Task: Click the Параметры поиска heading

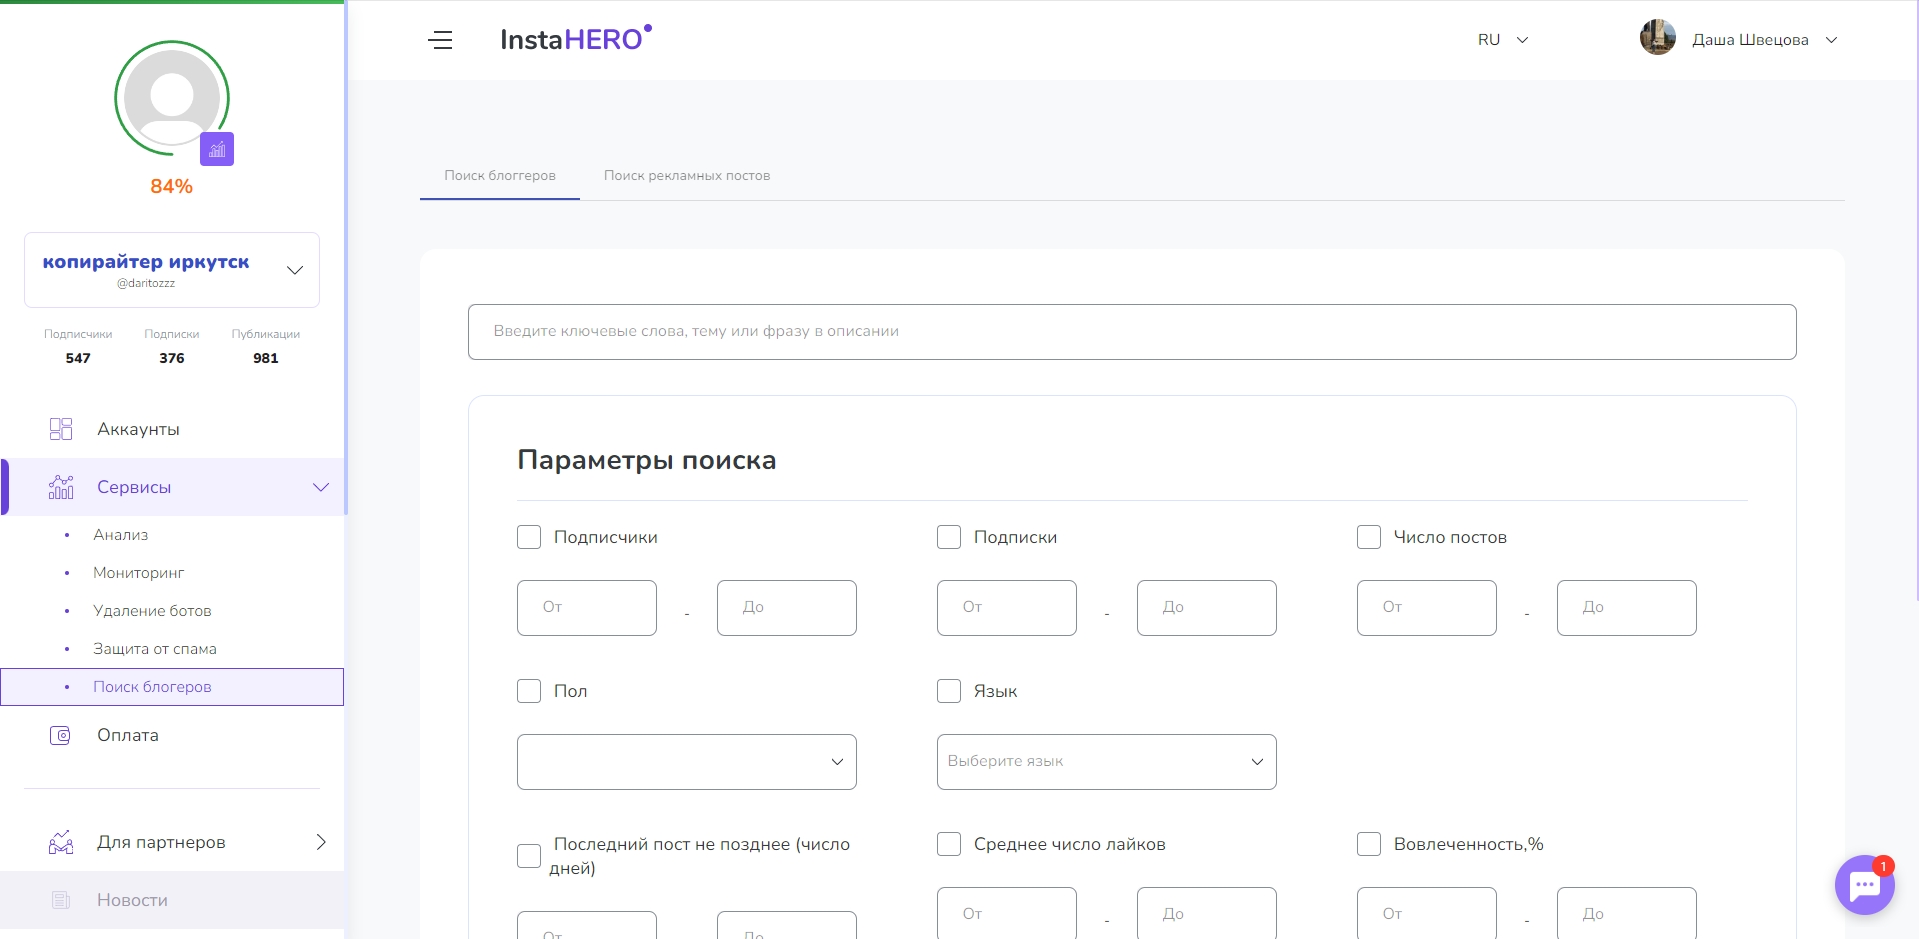Action: [647, 460]
